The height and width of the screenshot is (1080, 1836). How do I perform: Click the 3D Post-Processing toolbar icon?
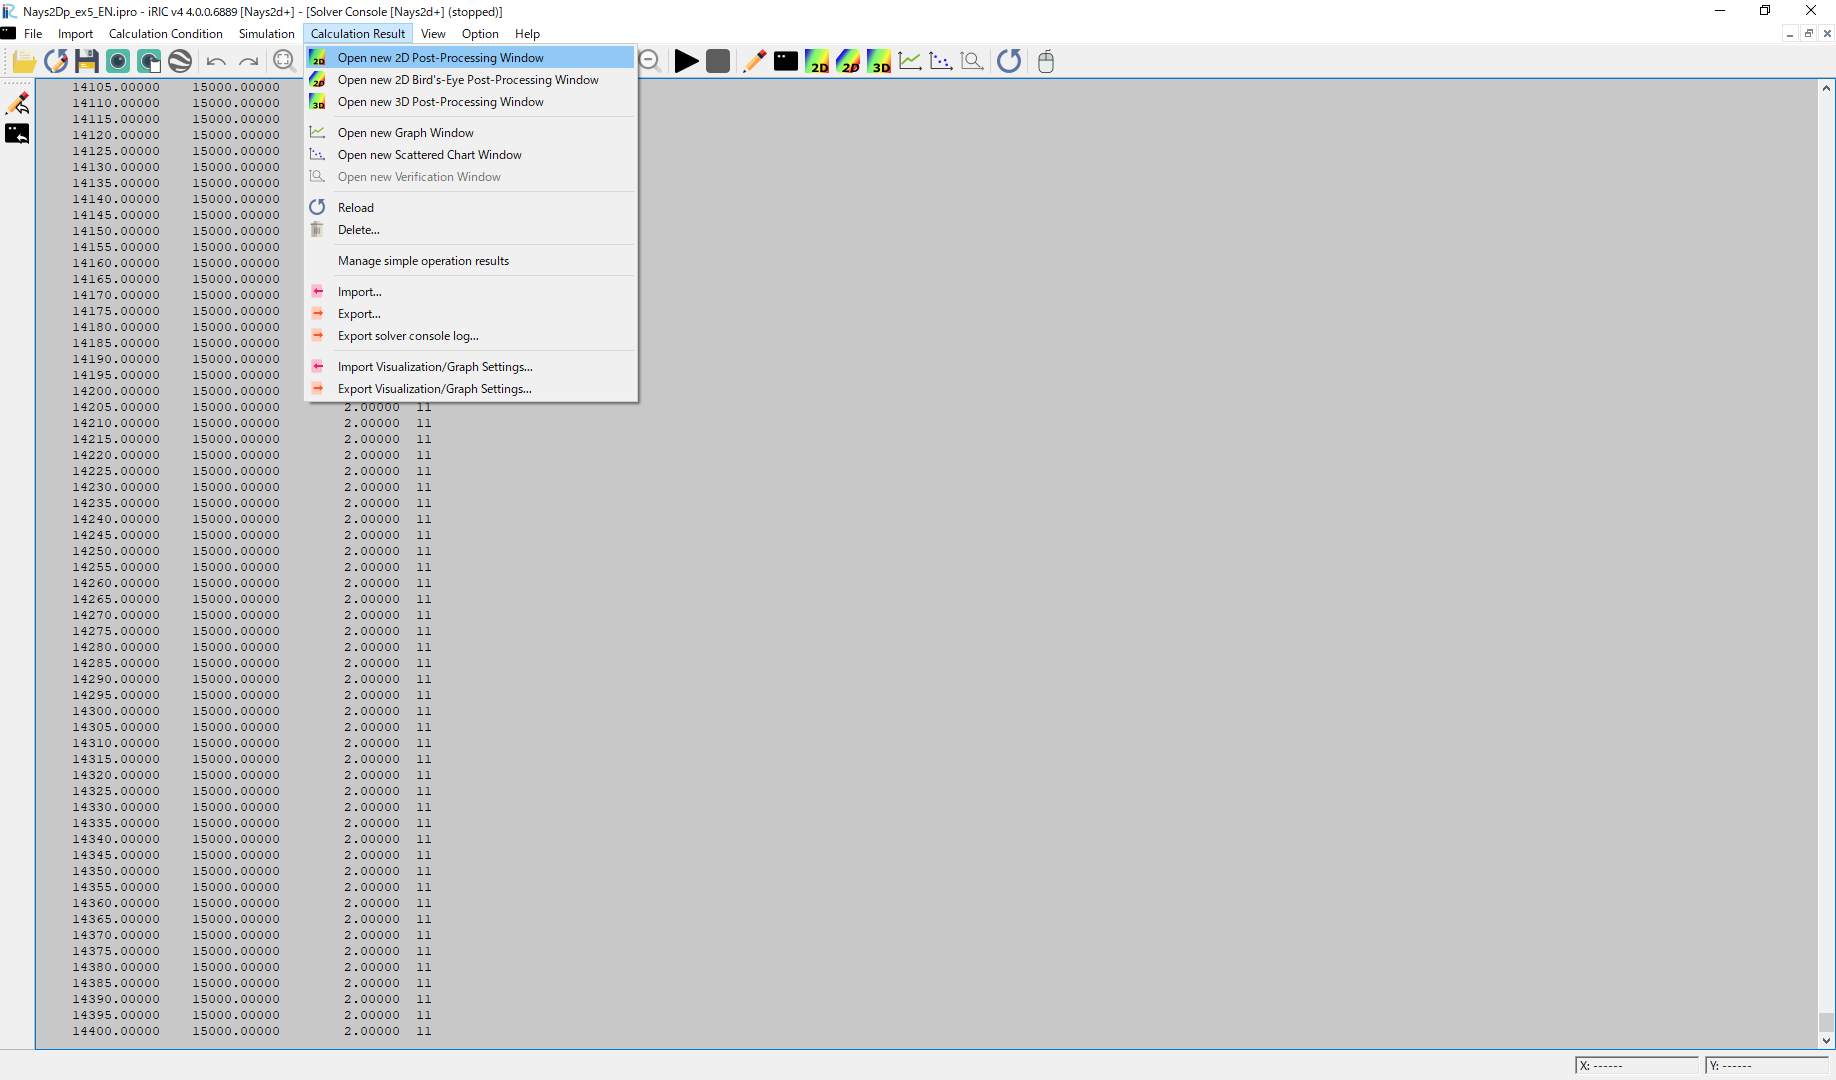(x=879, y=61)
